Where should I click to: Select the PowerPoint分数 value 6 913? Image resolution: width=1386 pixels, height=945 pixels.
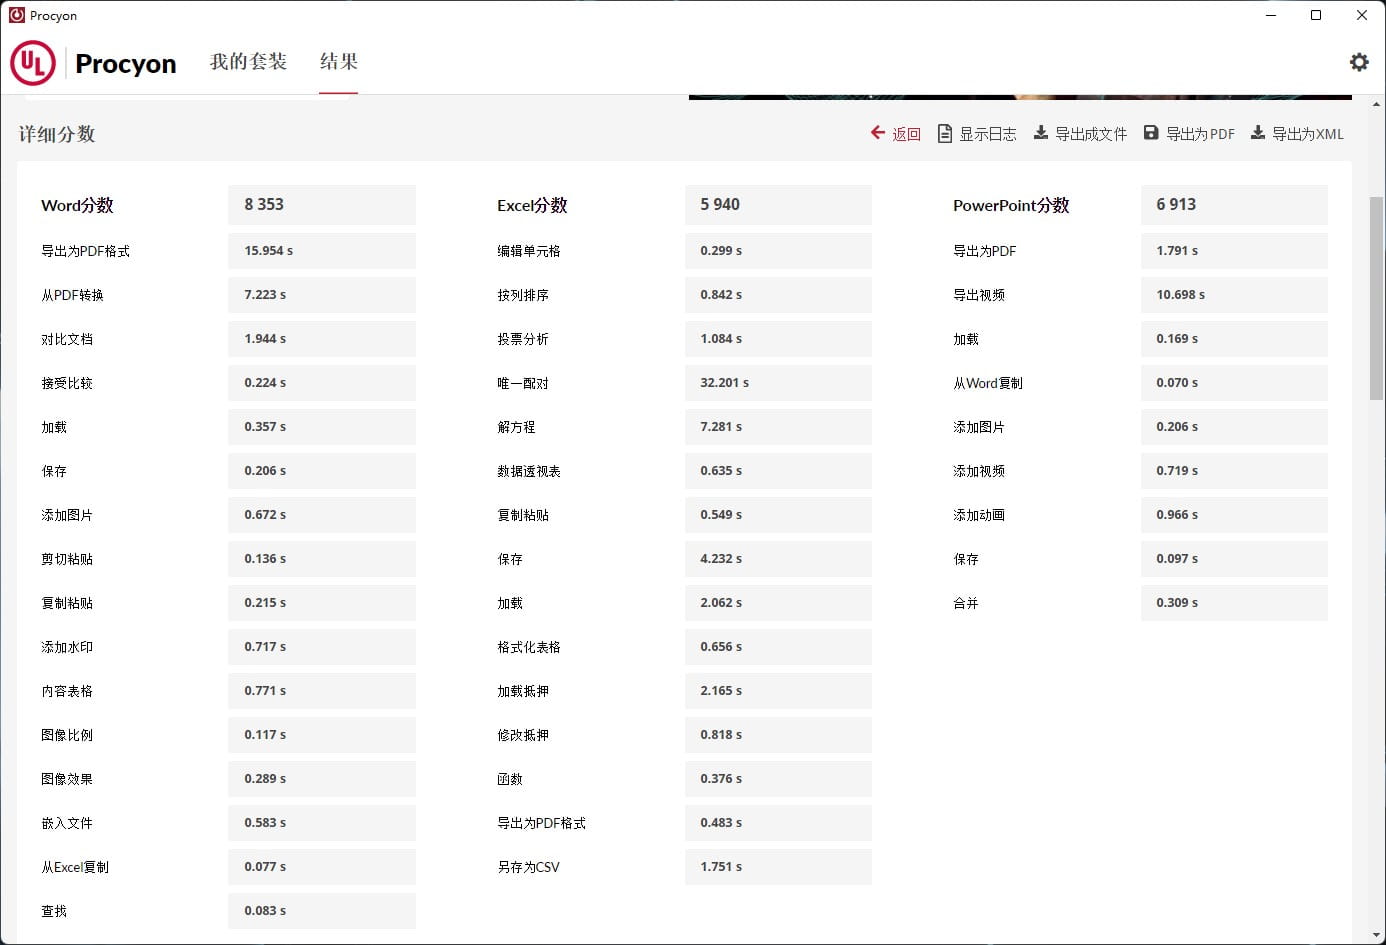[x=1234, y=205]
